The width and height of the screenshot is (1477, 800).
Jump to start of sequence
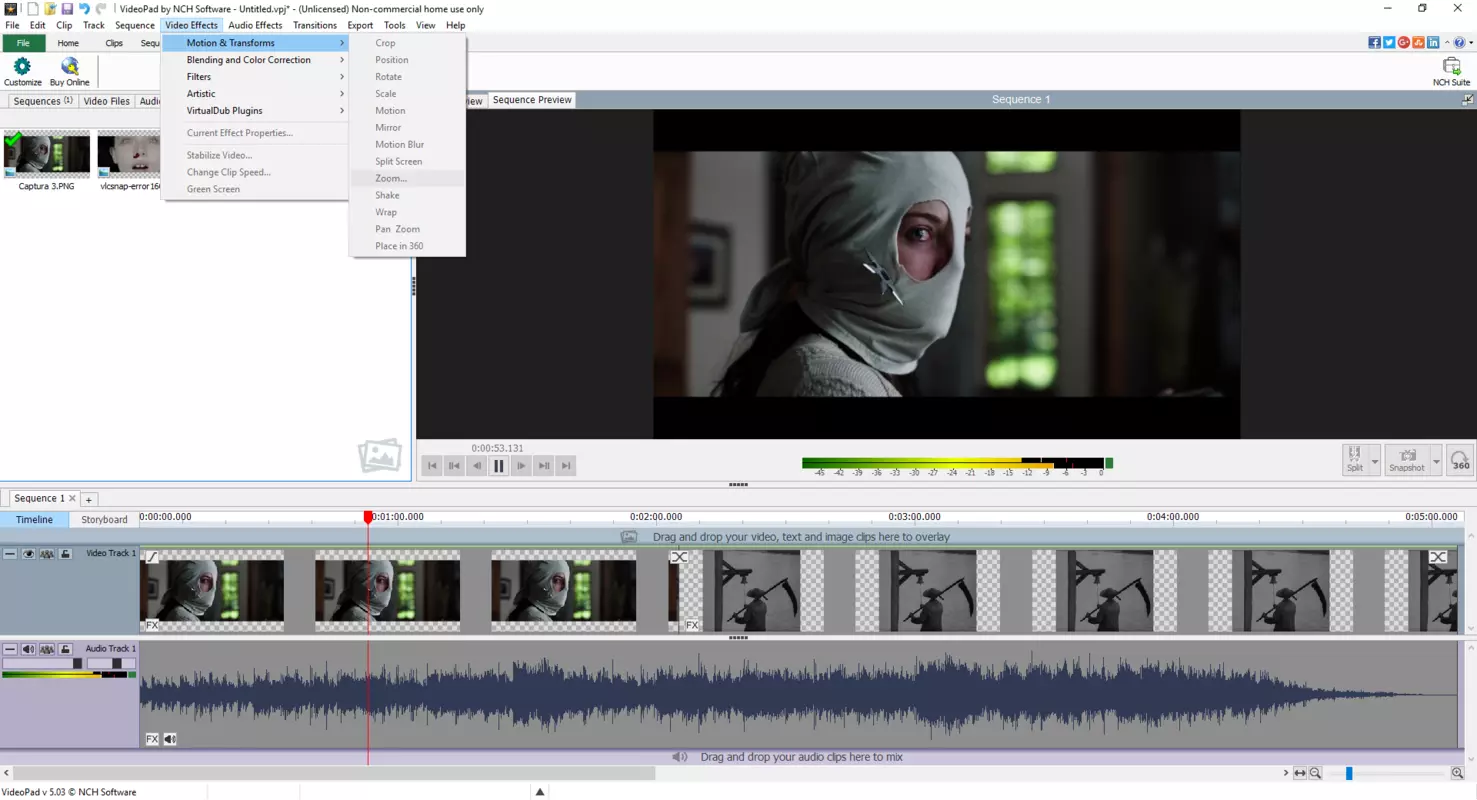[x=432, y=465]
